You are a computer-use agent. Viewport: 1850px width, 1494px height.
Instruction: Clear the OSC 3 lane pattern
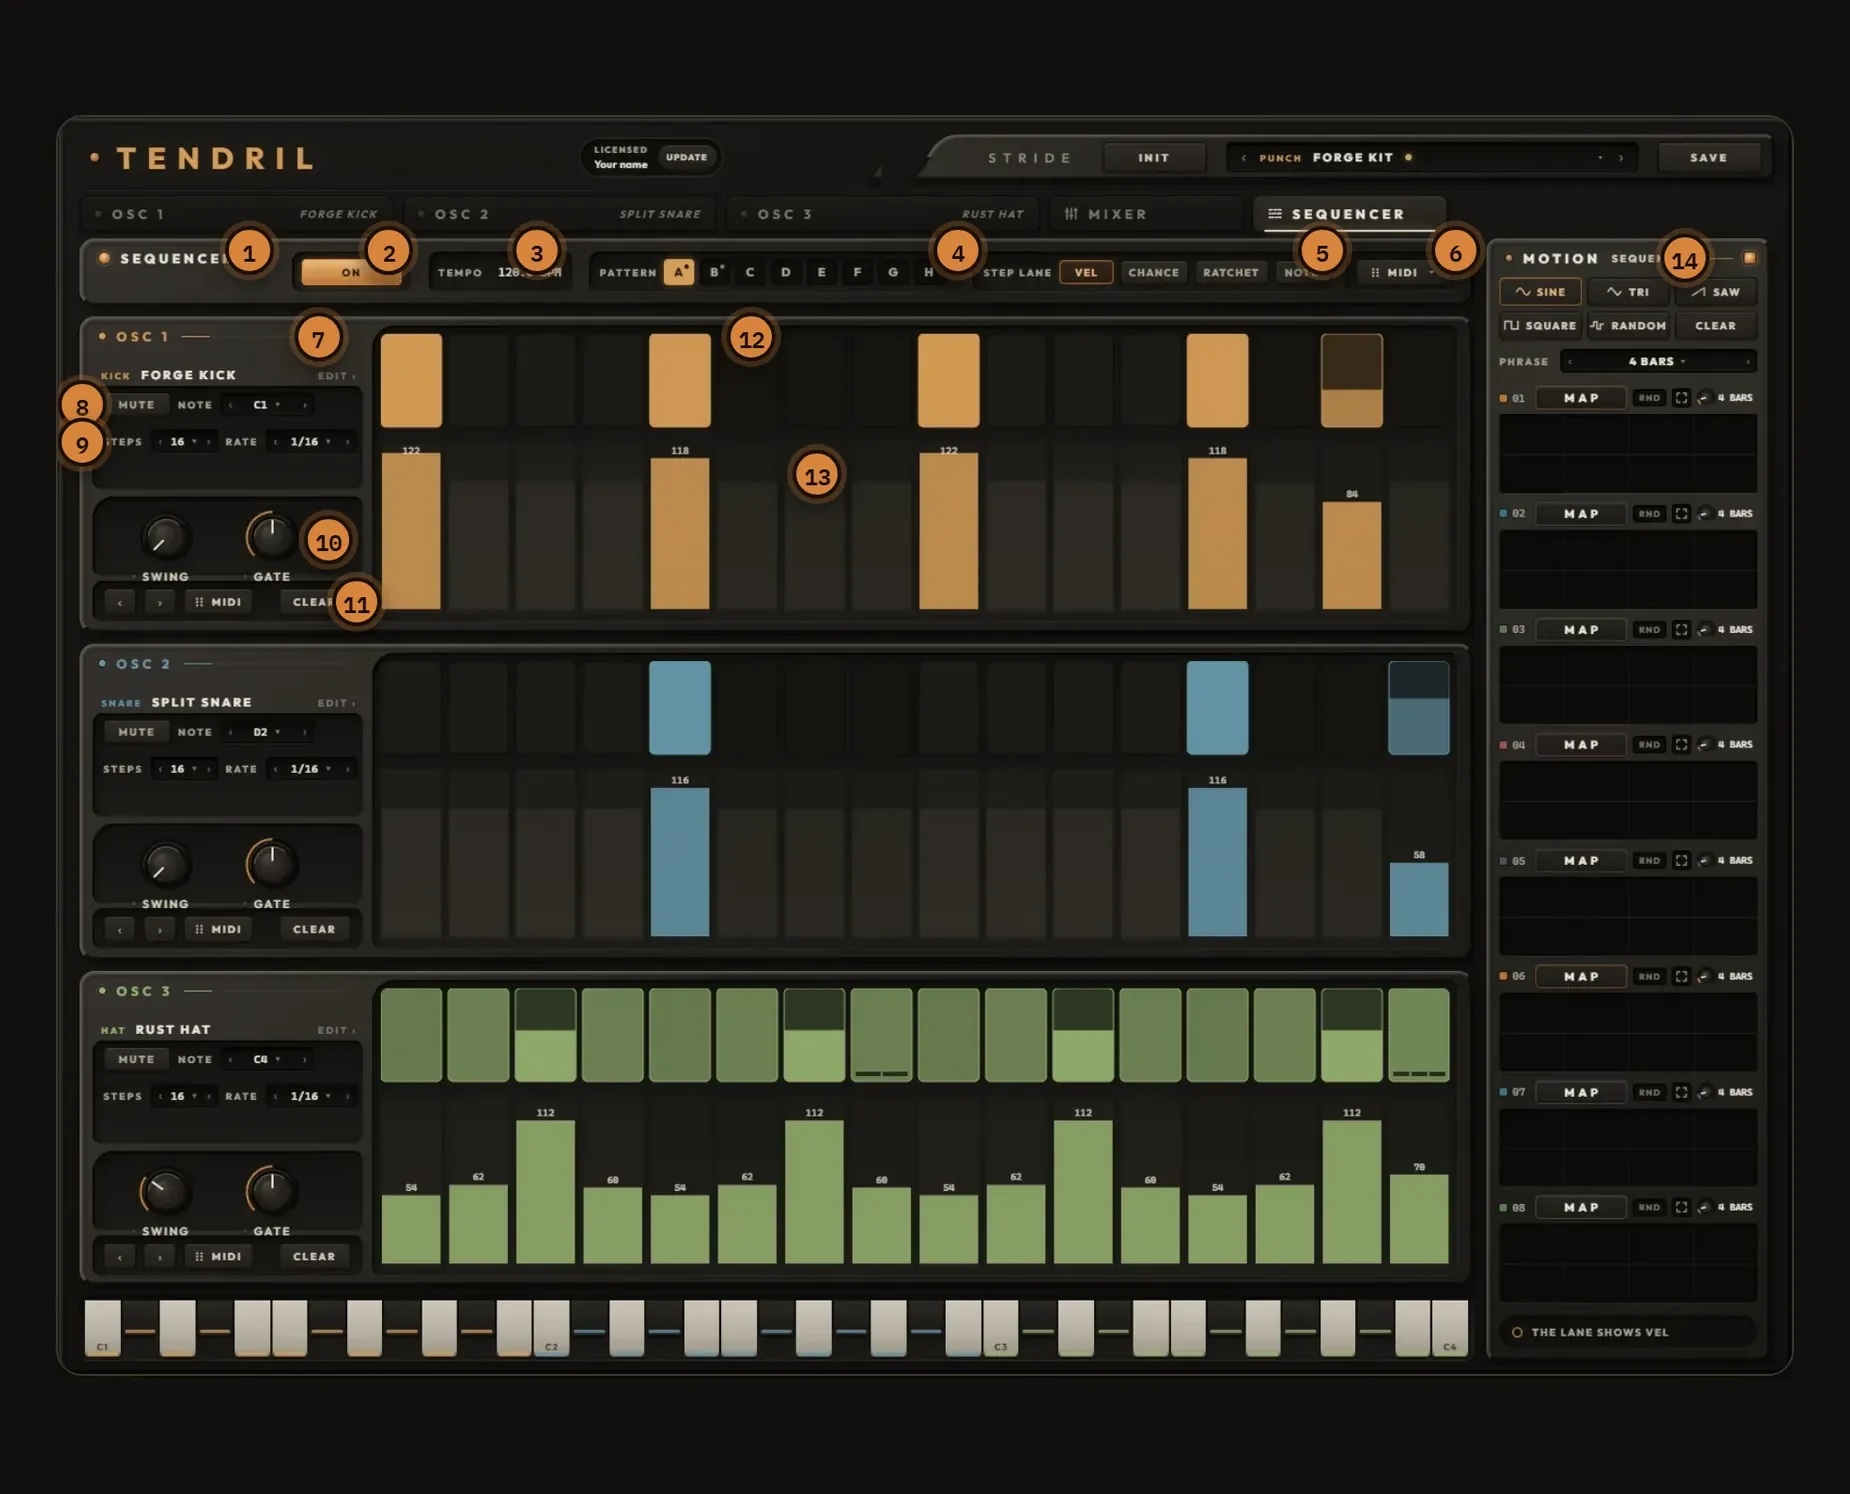[314, 1257]
